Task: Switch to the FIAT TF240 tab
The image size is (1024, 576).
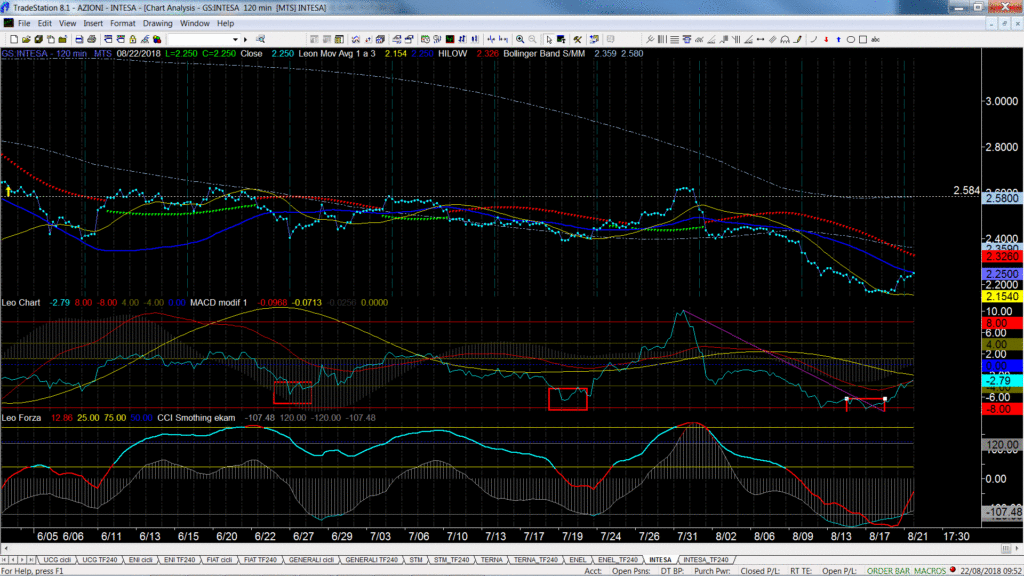Action: 260,560
